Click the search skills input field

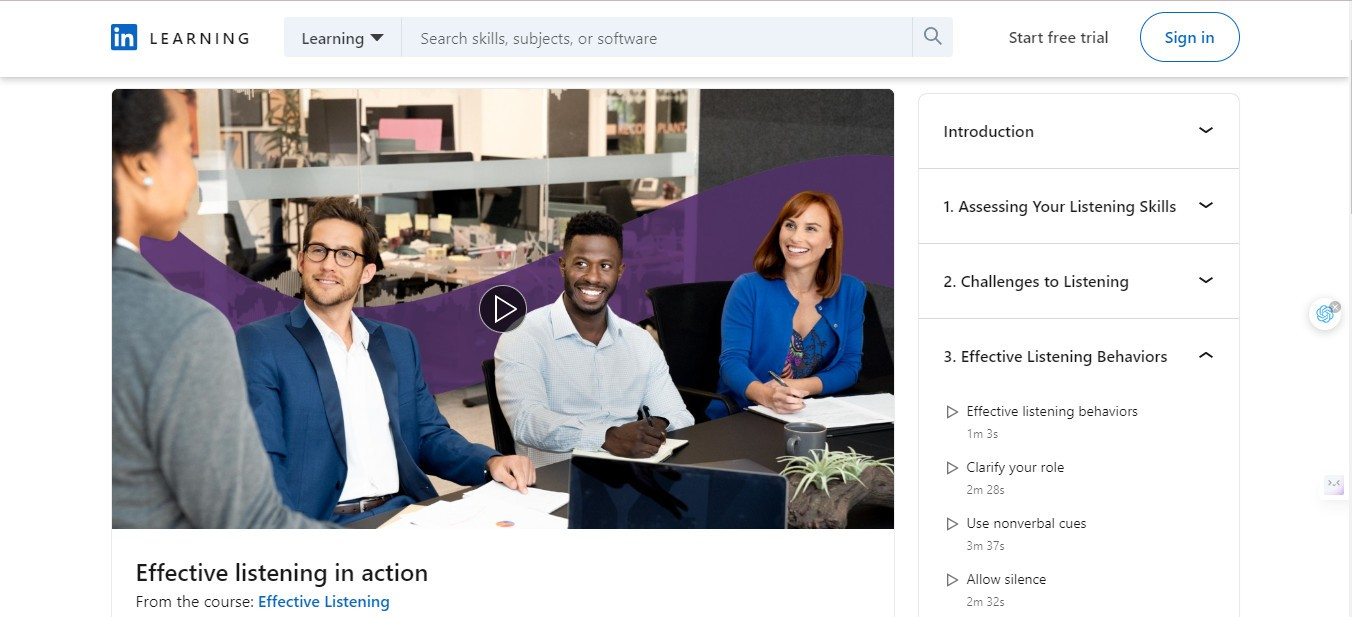(657, 38)
